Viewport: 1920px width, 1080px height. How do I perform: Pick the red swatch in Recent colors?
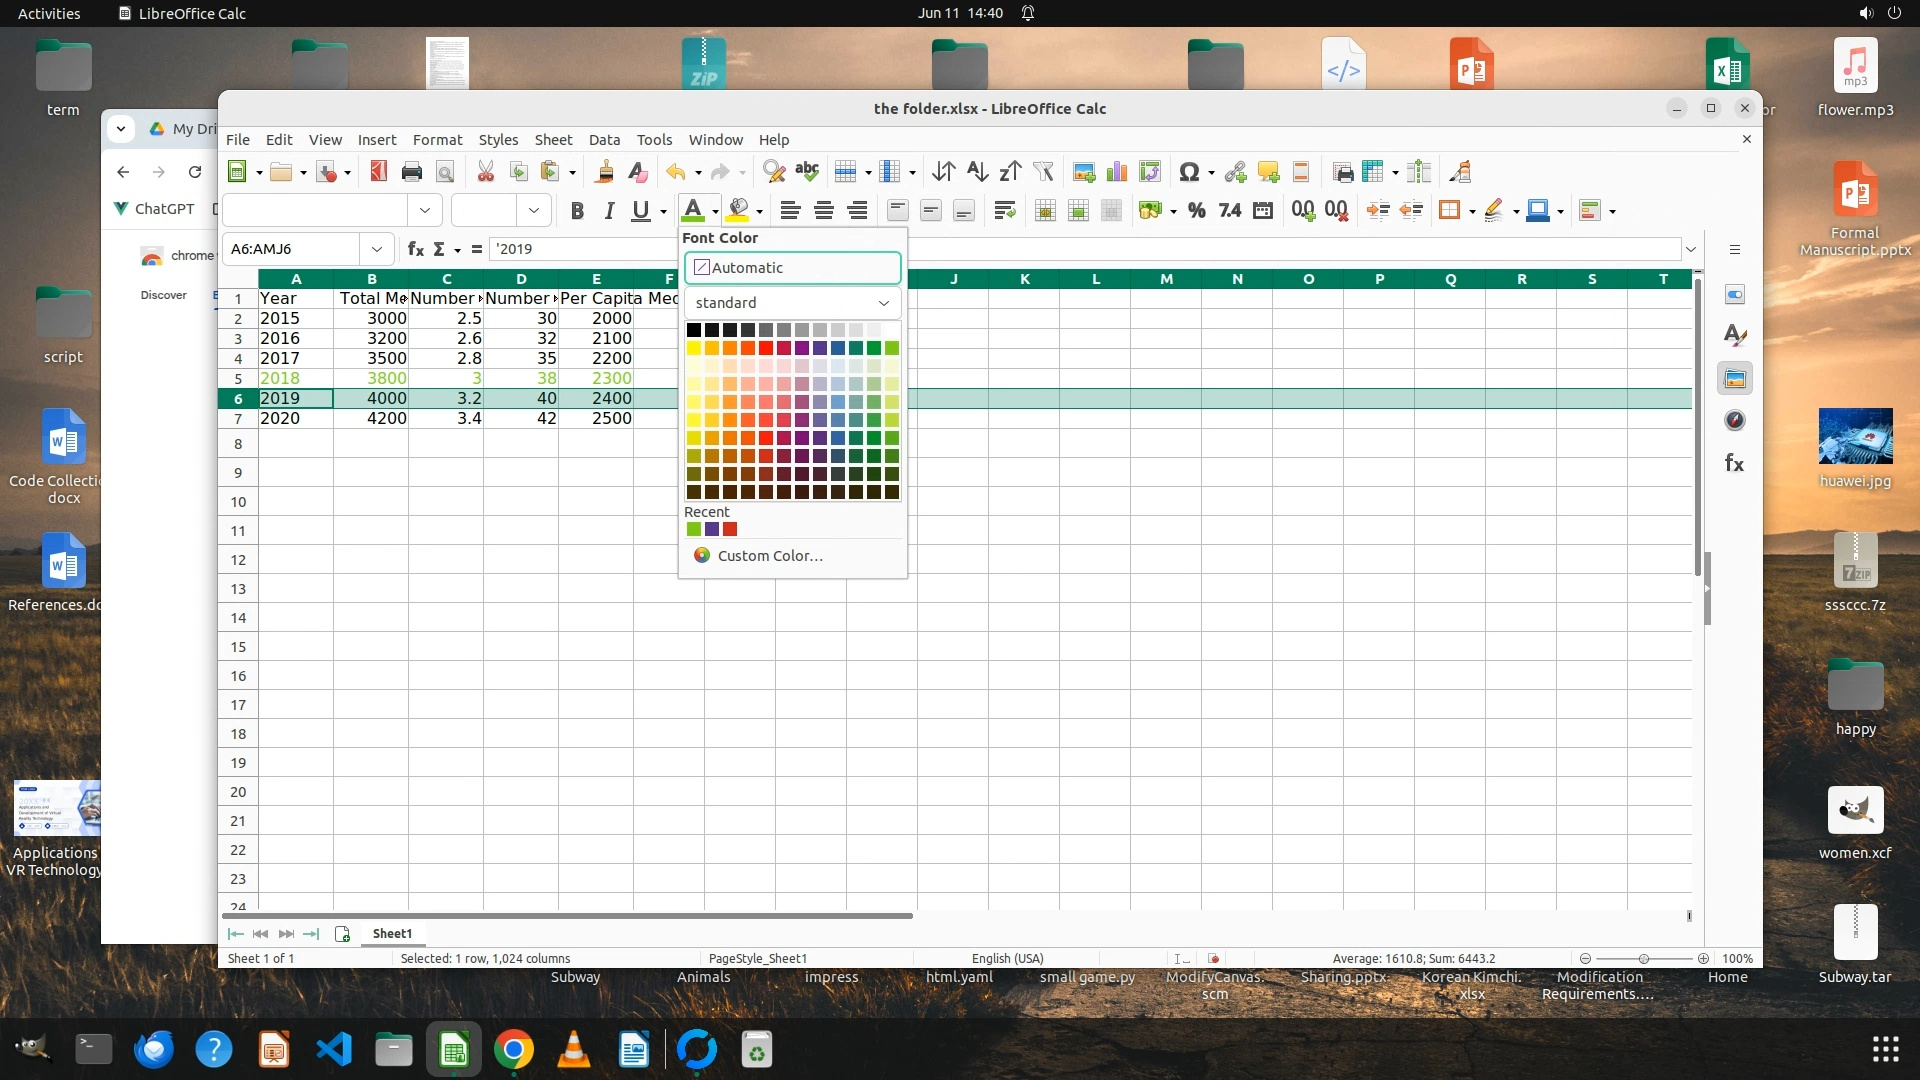click(x=730, y=529)
